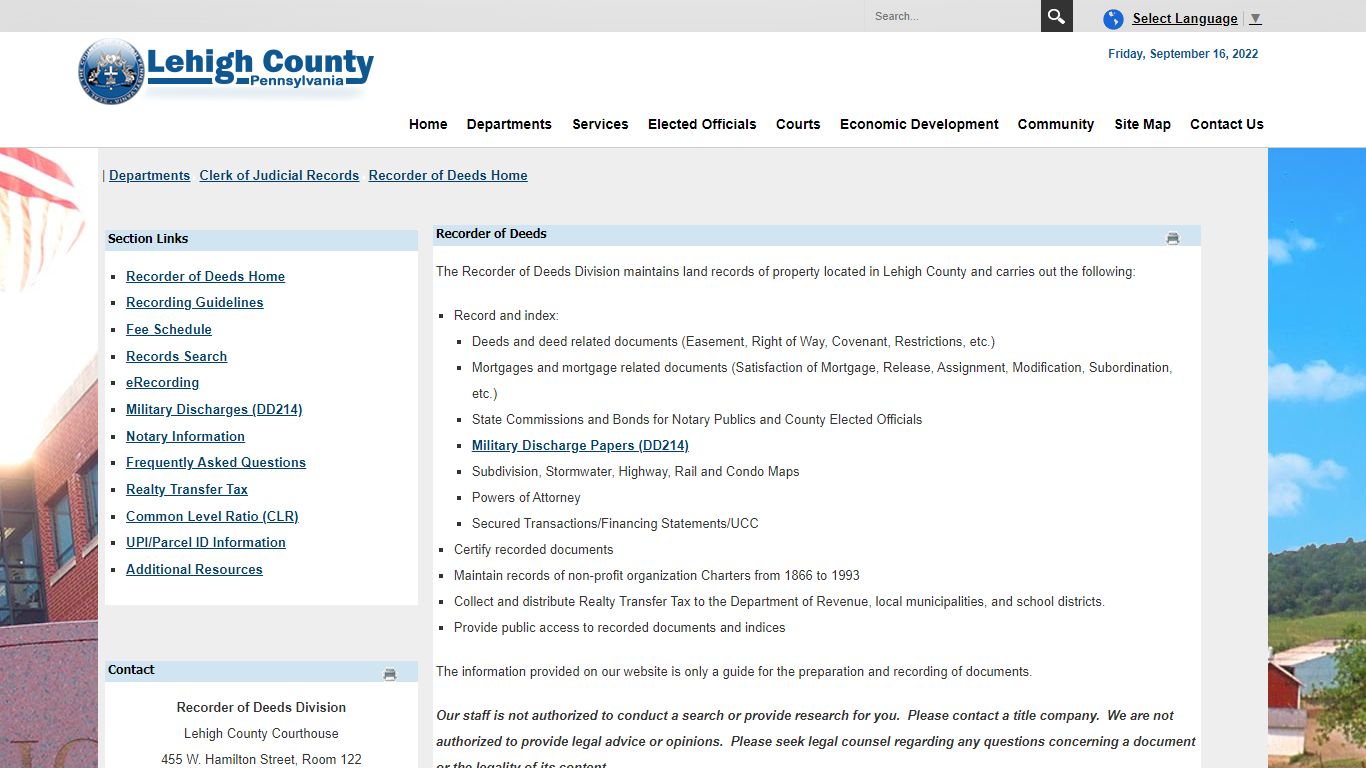
Task: Print the Recorder of Deeds section
Action: click(1172, 238)
